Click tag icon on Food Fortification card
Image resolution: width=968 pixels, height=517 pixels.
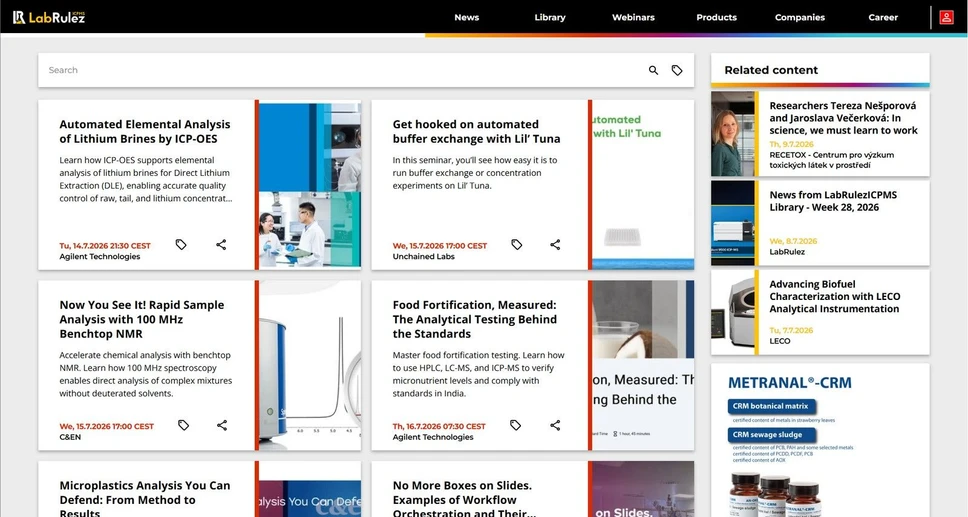pyautogui.click(x=515, y=425)
